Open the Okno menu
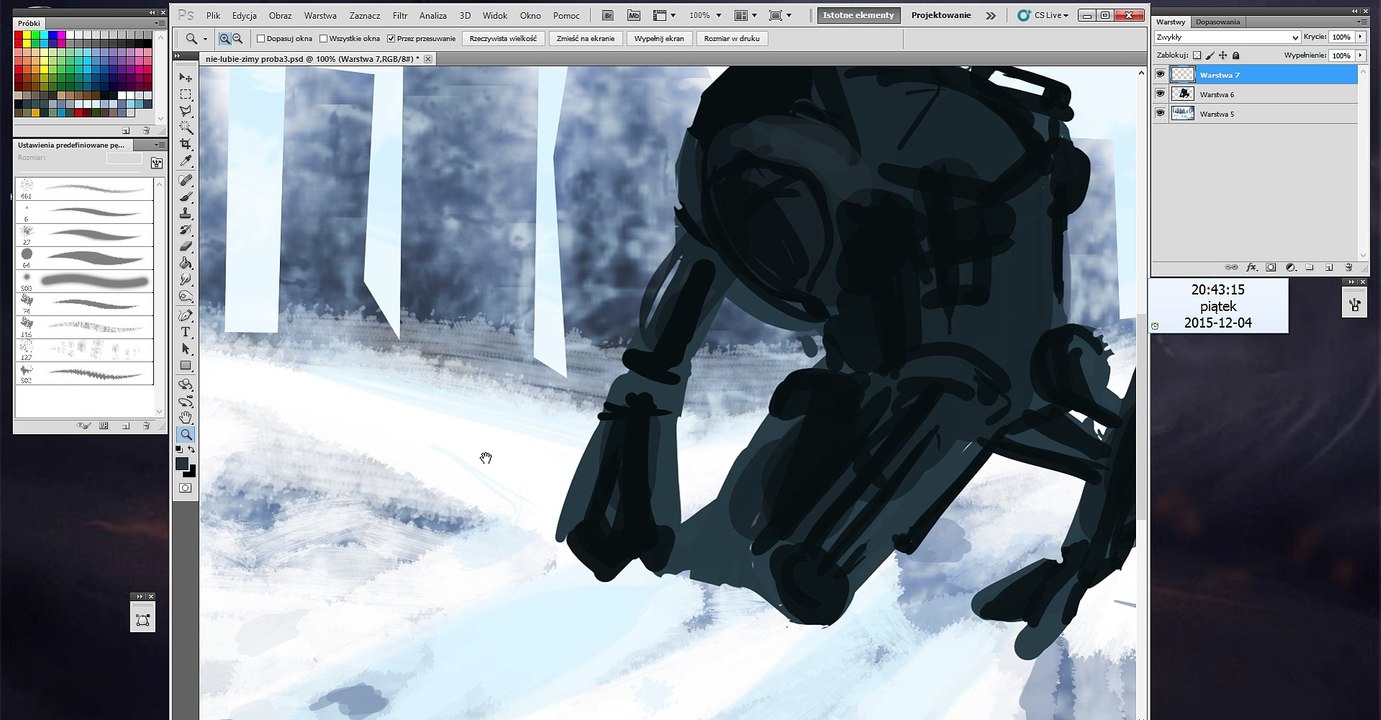Viewport: 1381px width, 720px height. pyautogui.click(x=530, y=15)
